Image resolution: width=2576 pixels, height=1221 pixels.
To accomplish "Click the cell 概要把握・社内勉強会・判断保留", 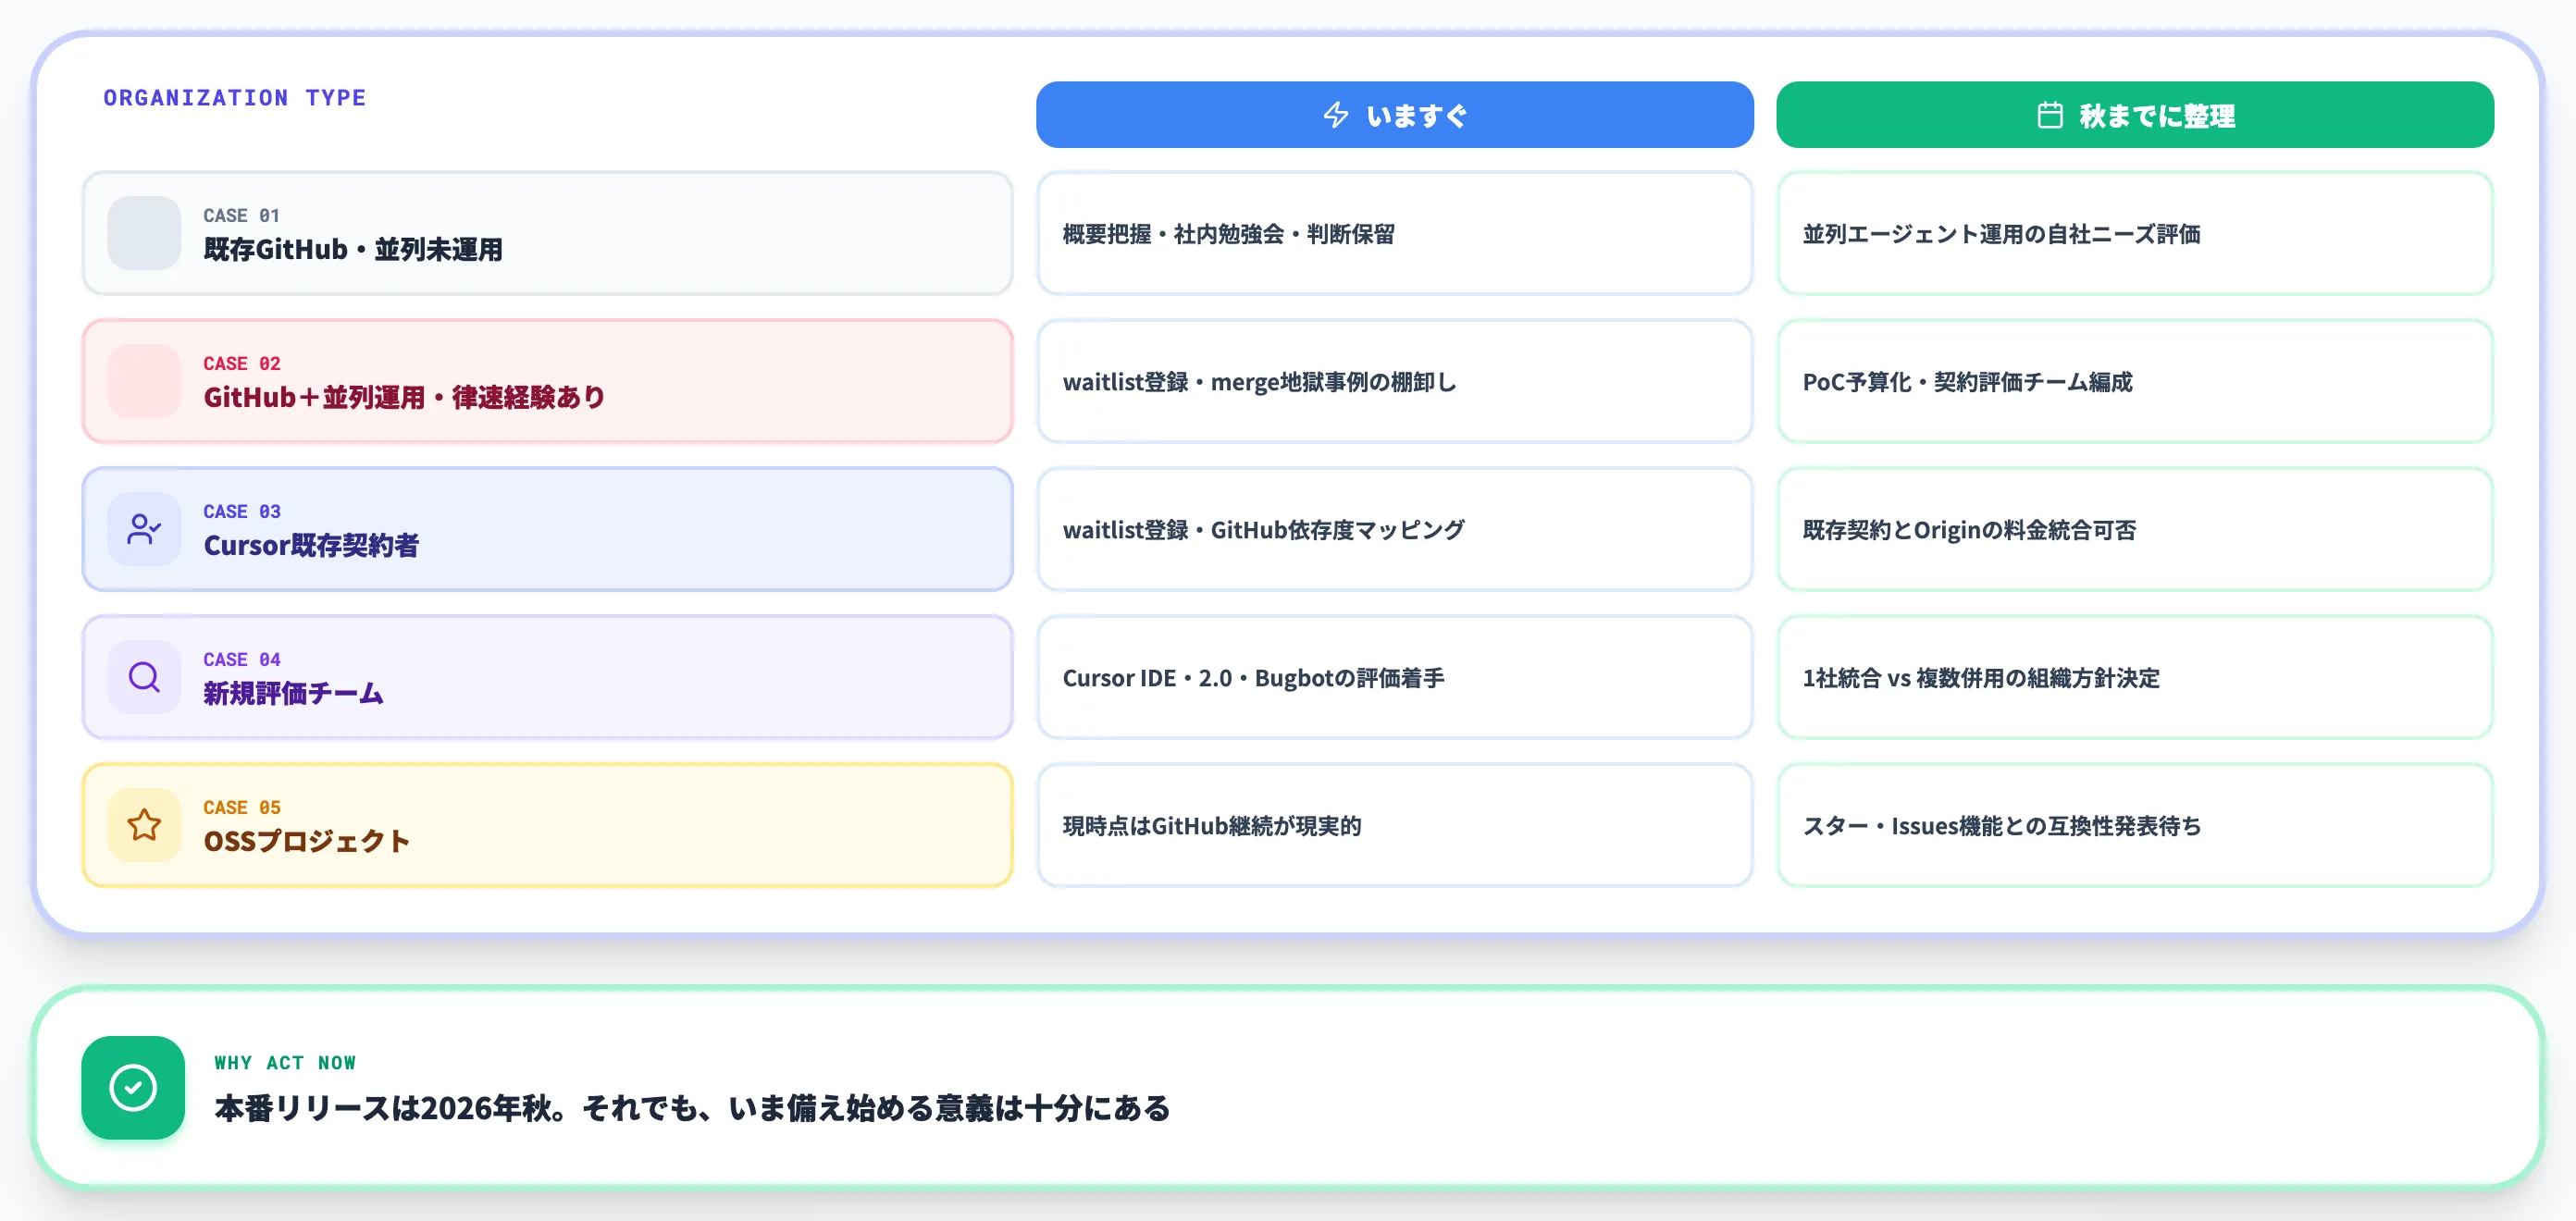I will [x=1394, y=233].
